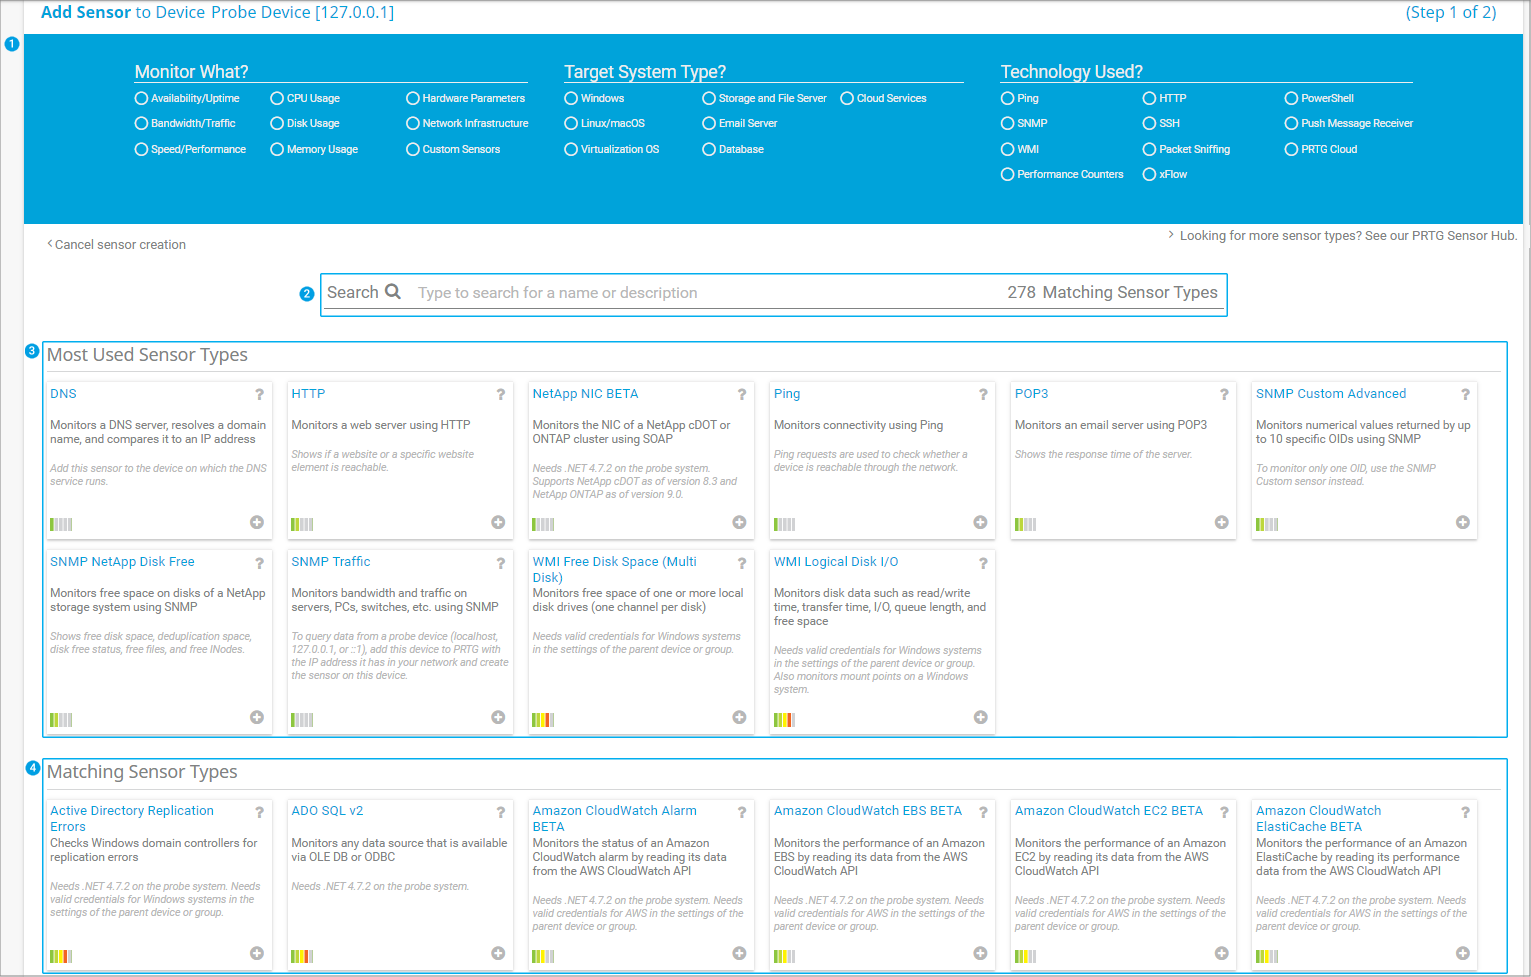Add ADO SQL v2 sensor plus icon
Screen dimensions: 1531x977
(x=498, y=953)
